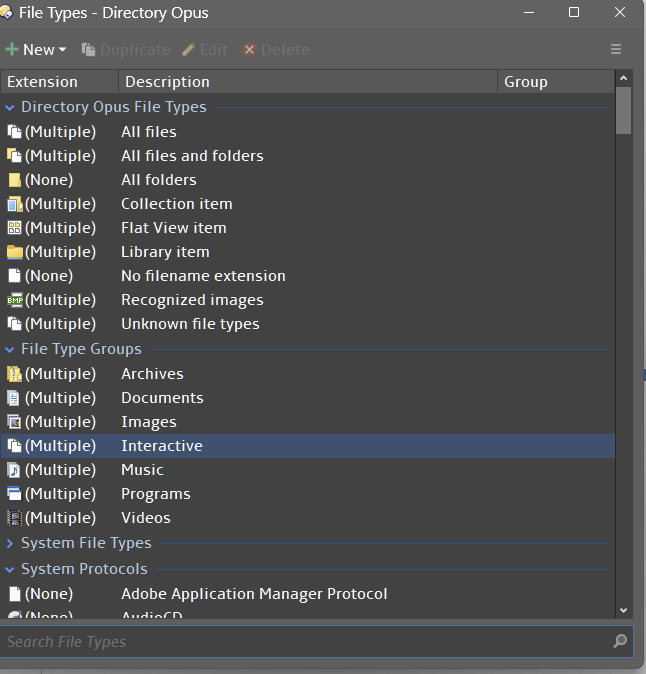
Task: Click the Flat View item grid icon
Action: point(14,228)
